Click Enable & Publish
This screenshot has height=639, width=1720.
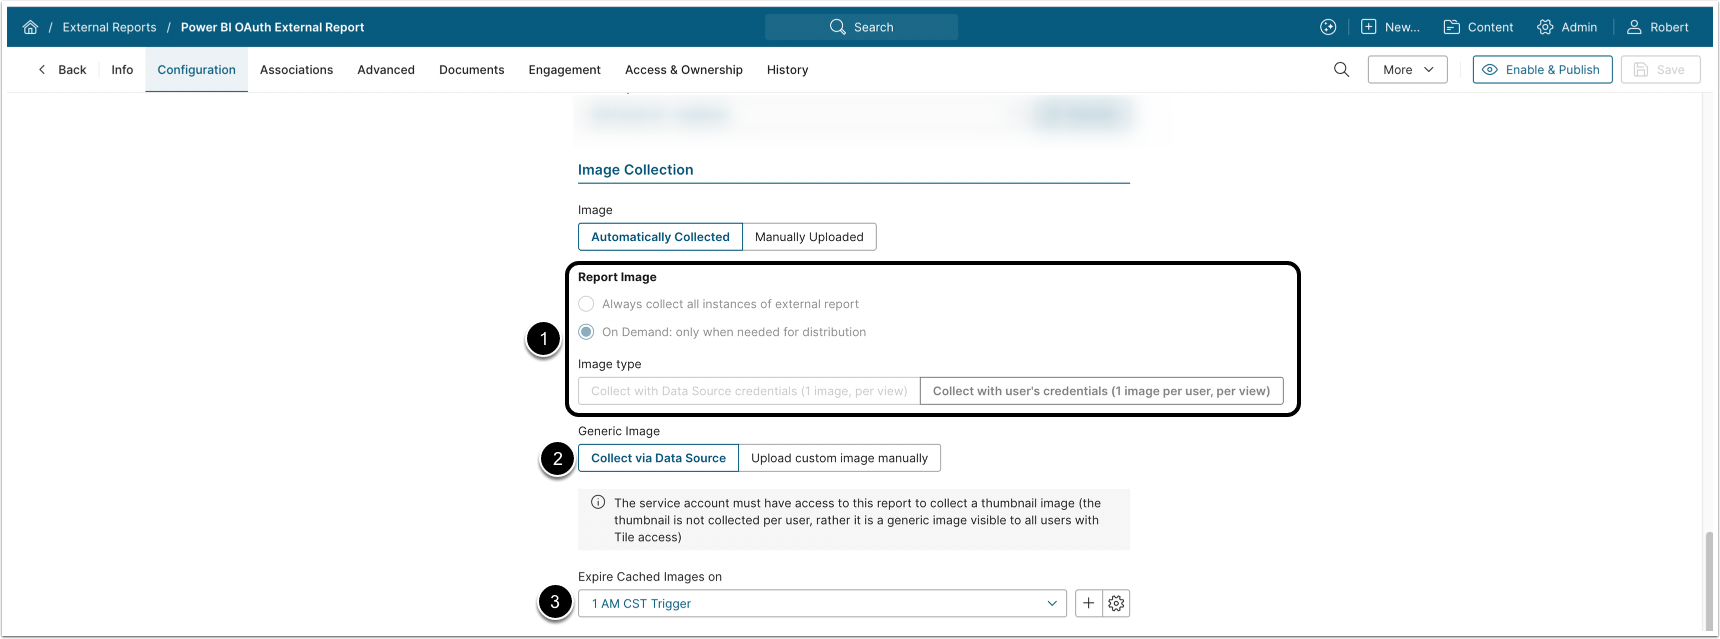[1542, 70]
